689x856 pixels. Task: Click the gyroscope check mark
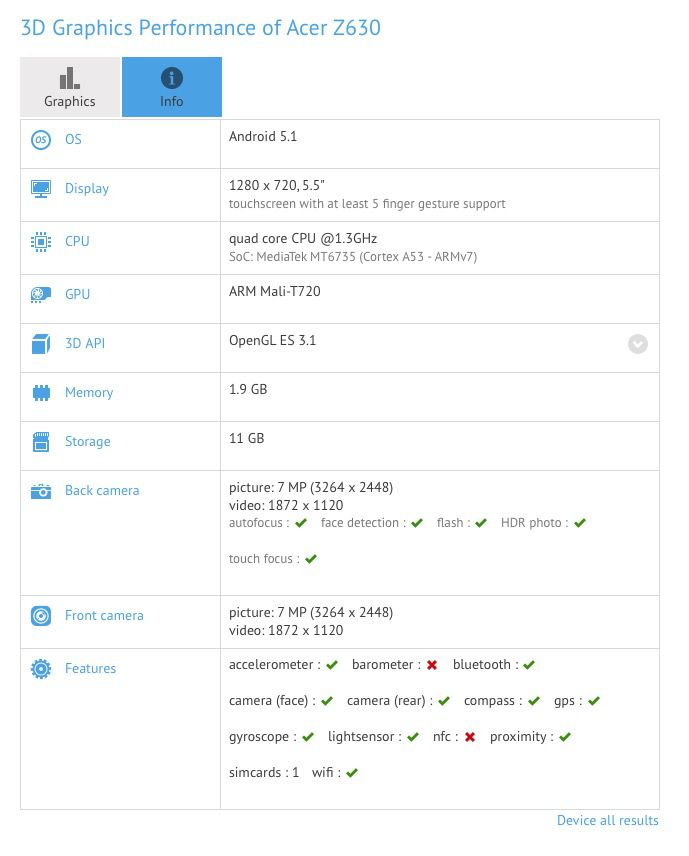(x=308, y=737)
